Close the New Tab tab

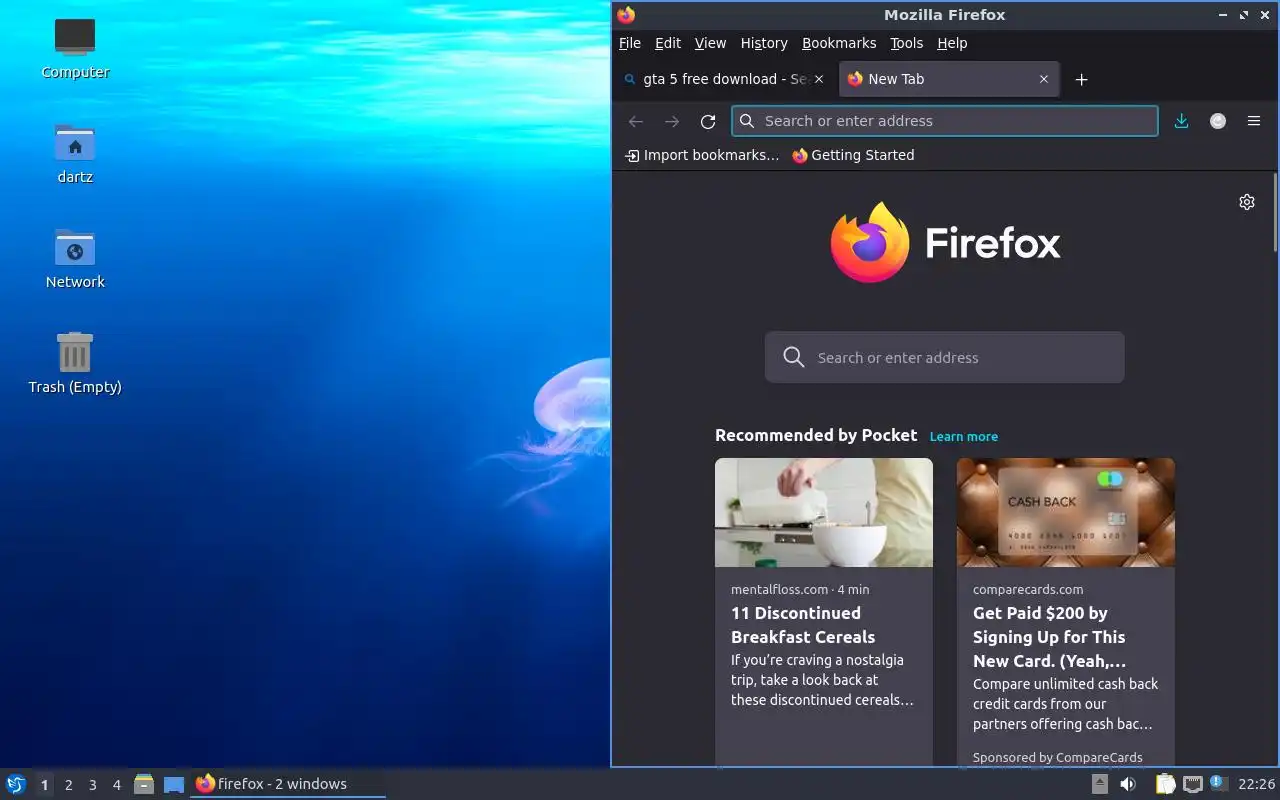(x=1043, y=79)
